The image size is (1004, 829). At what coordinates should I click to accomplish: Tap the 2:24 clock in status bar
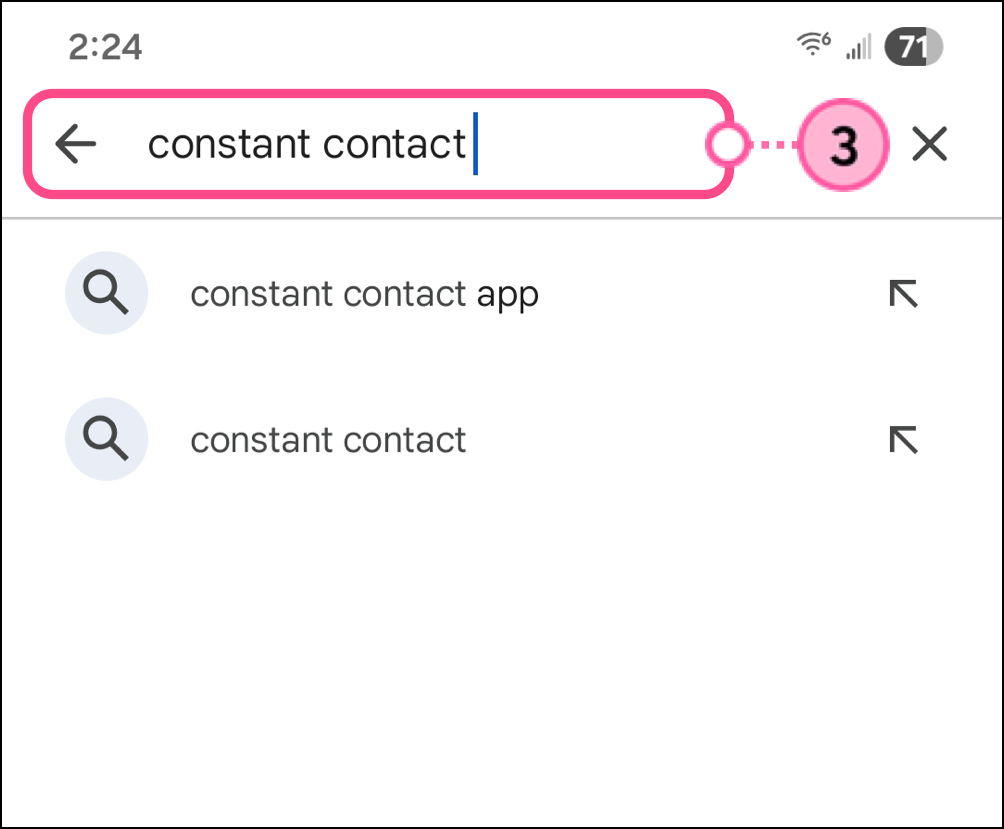[x=105, y=46]
